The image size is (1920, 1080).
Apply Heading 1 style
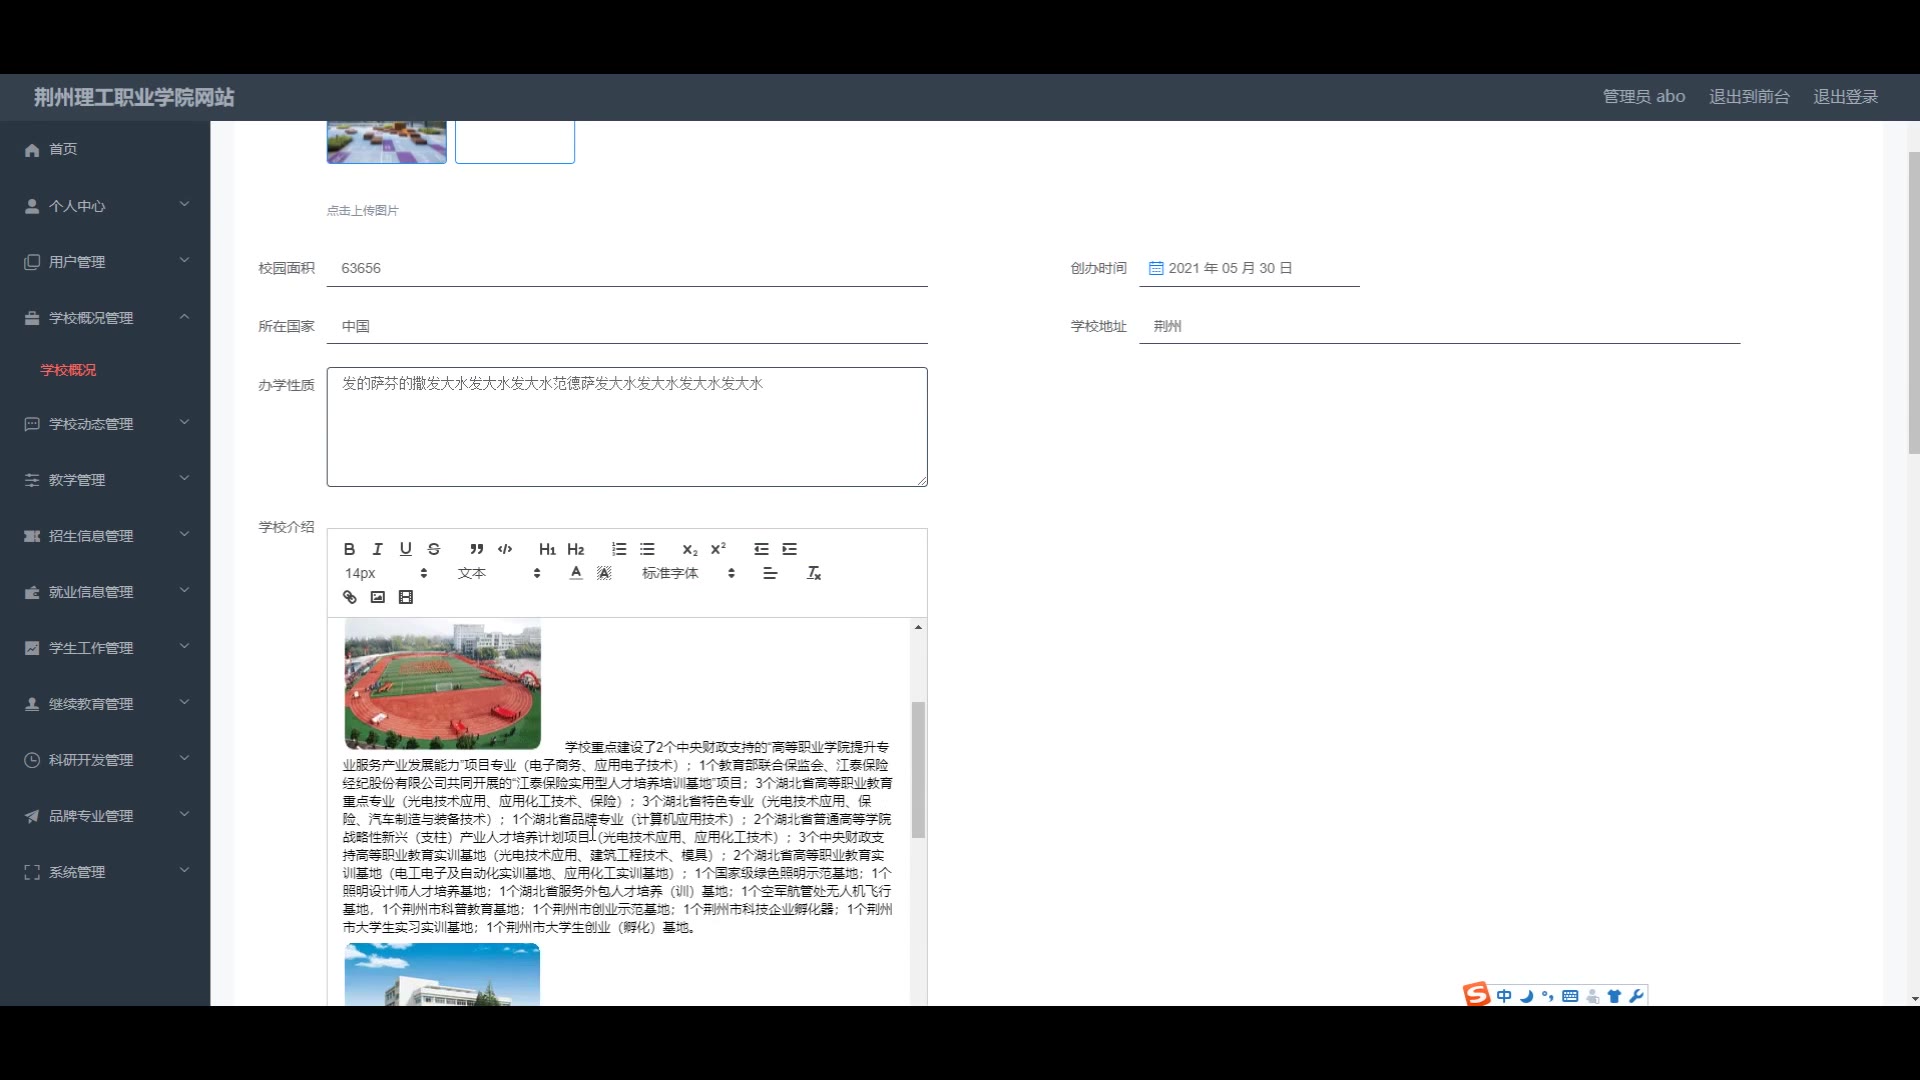547,549
